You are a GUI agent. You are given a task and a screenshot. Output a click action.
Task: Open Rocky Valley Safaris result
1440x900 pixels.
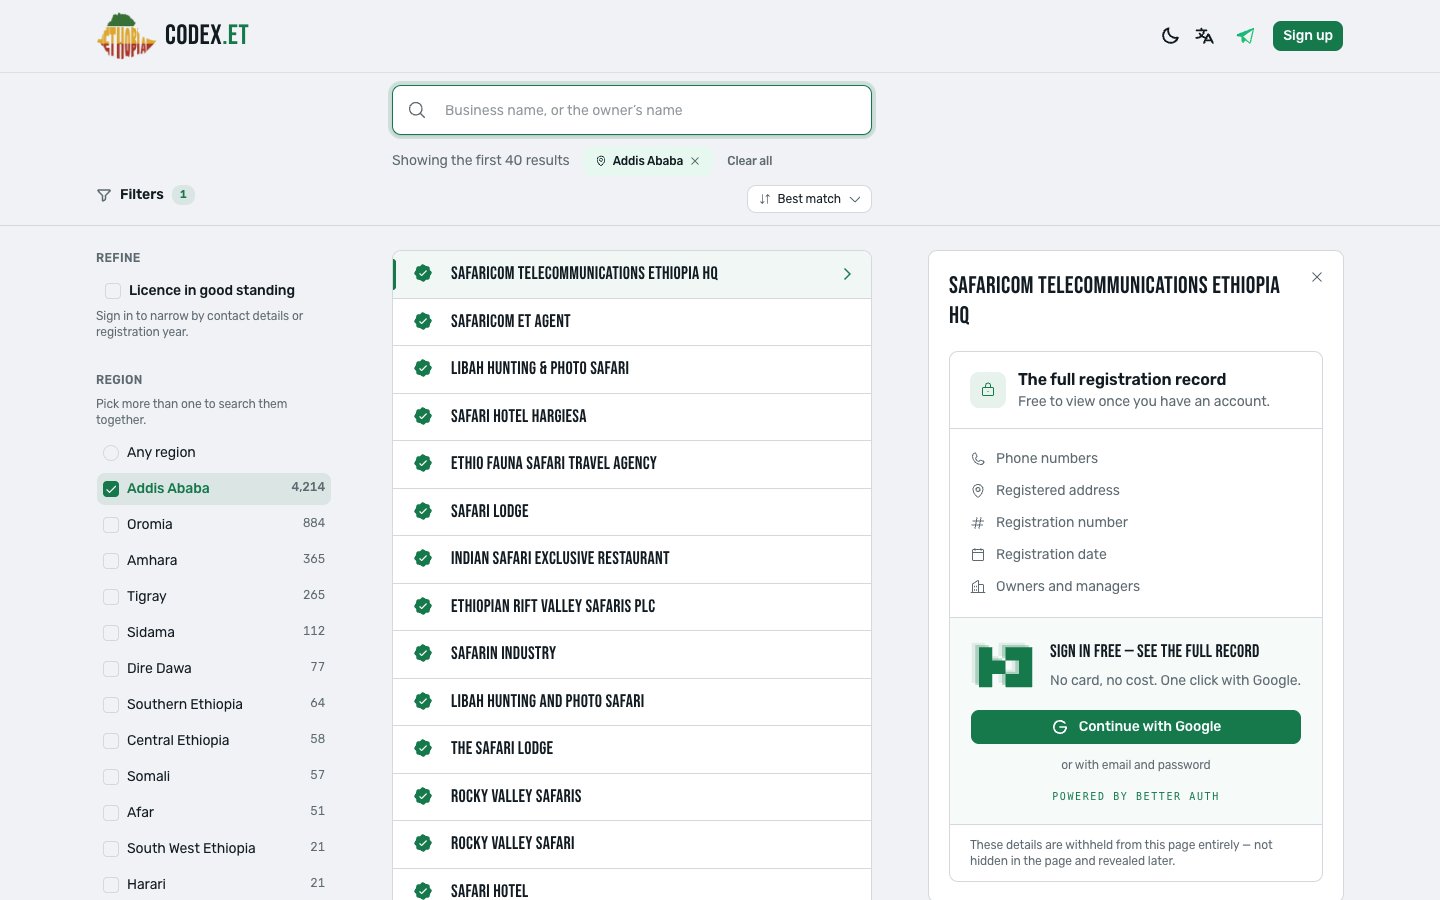(x=632, y=797)
